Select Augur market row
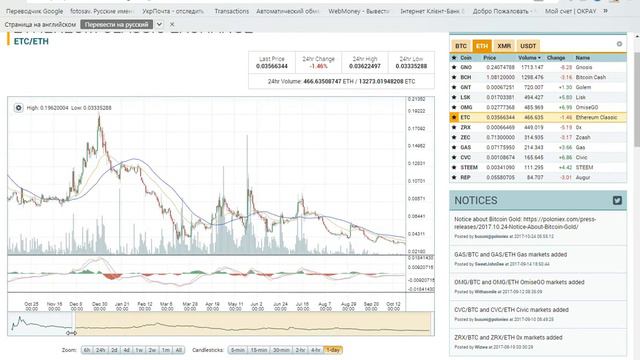The height and width of the screenshot is (360, 640). point(538,178)
